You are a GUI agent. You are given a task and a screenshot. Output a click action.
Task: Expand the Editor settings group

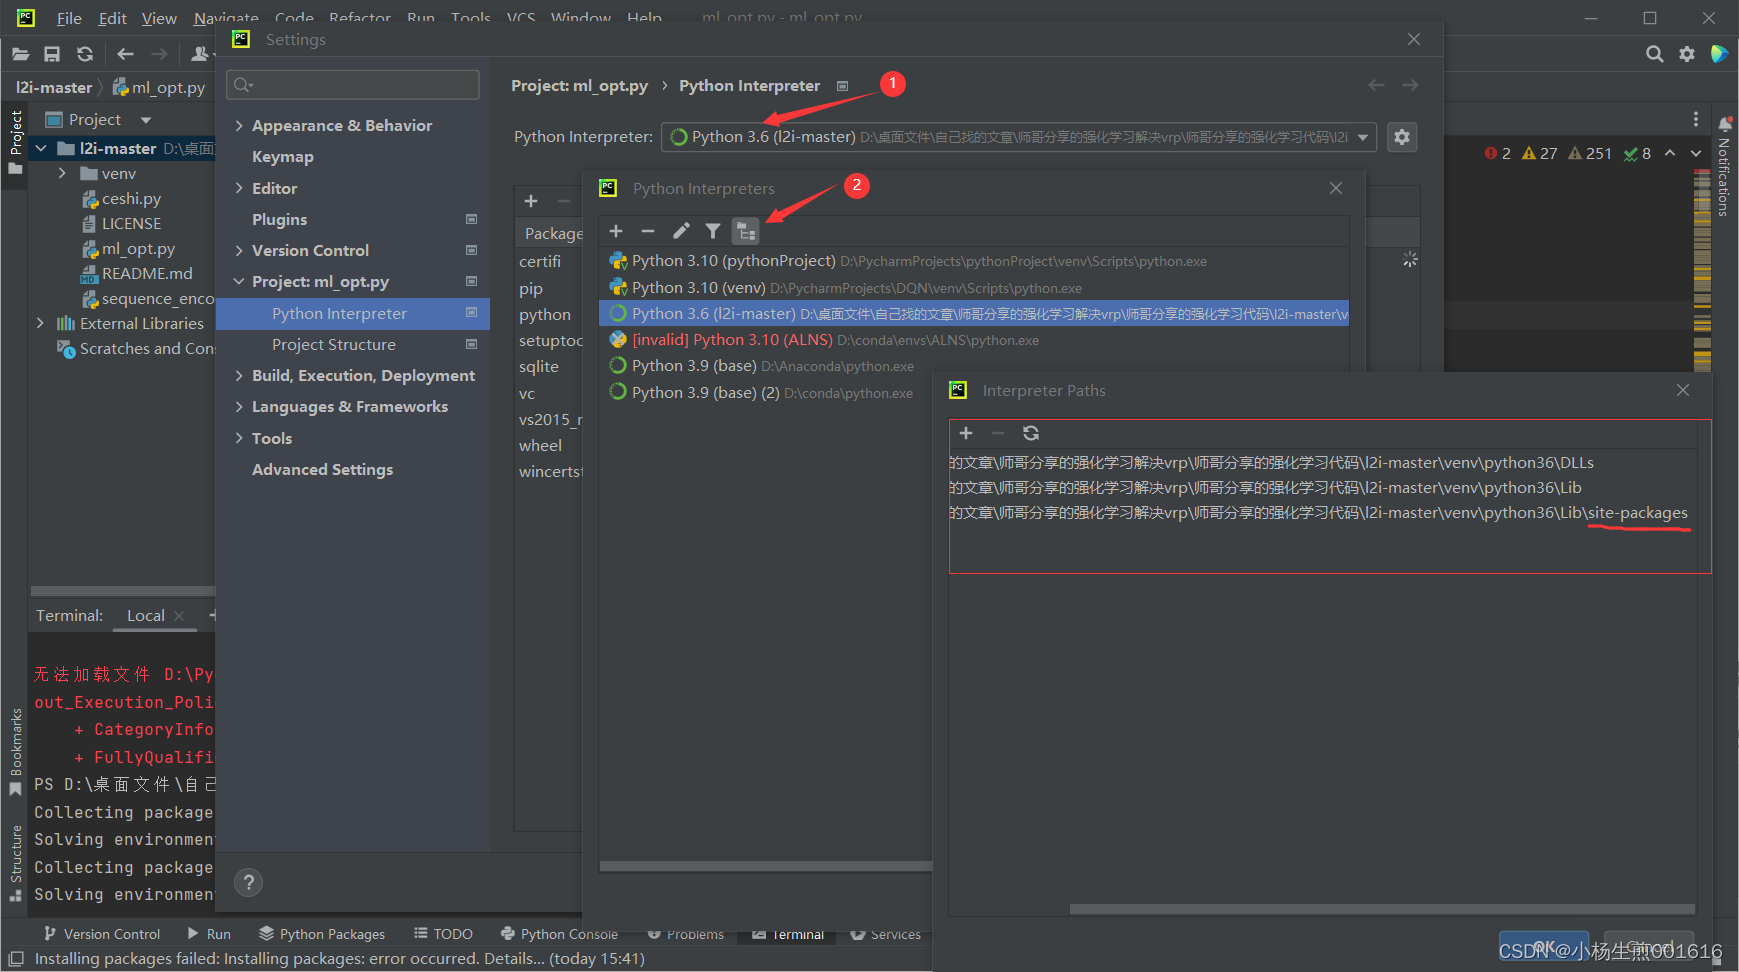point(239,188)
